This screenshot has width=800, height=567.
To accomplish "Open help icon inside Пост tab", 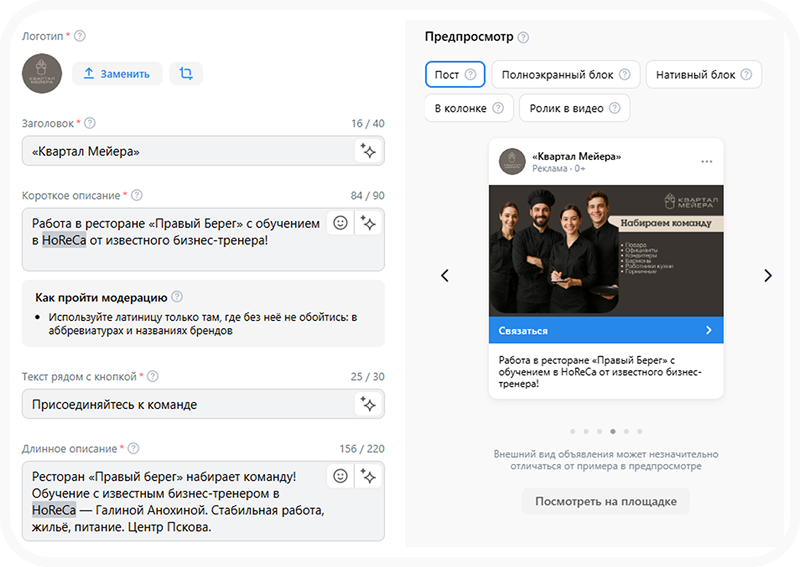I will point(470,75).
